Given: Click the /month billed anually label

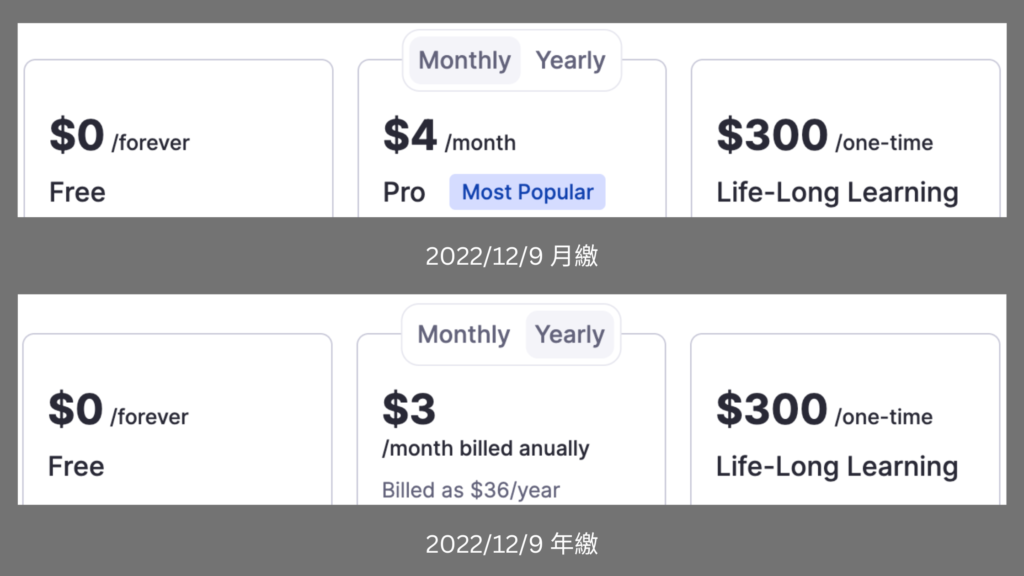Looking at the screenshot, I should tap(486, 448).
